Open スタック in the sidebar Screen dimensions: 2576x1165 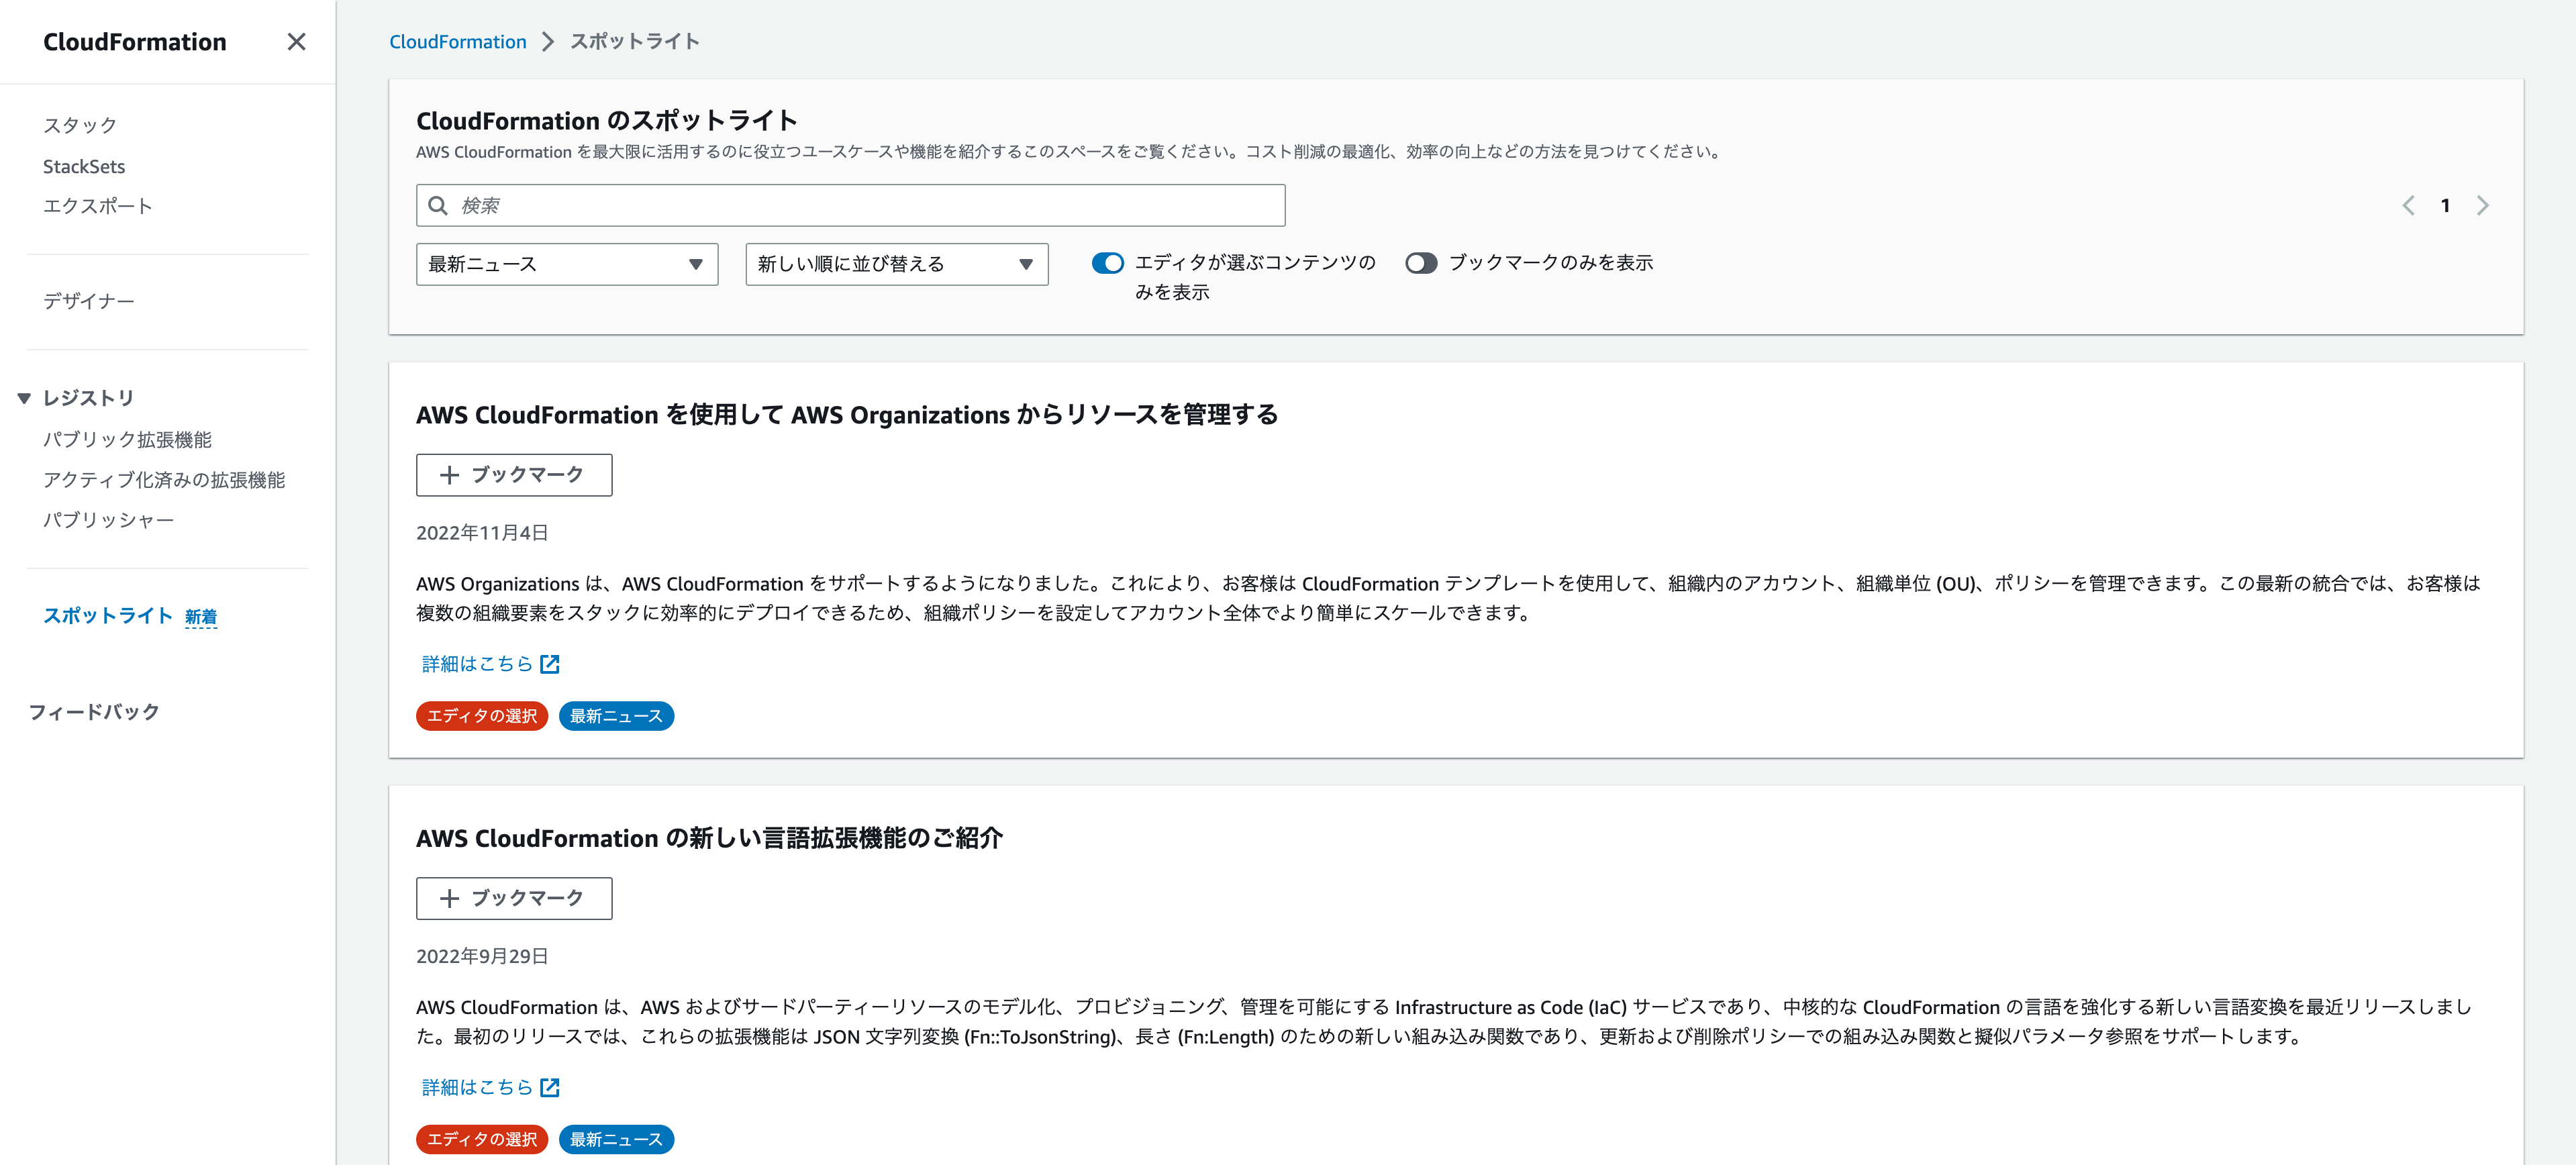click(80, 125)
